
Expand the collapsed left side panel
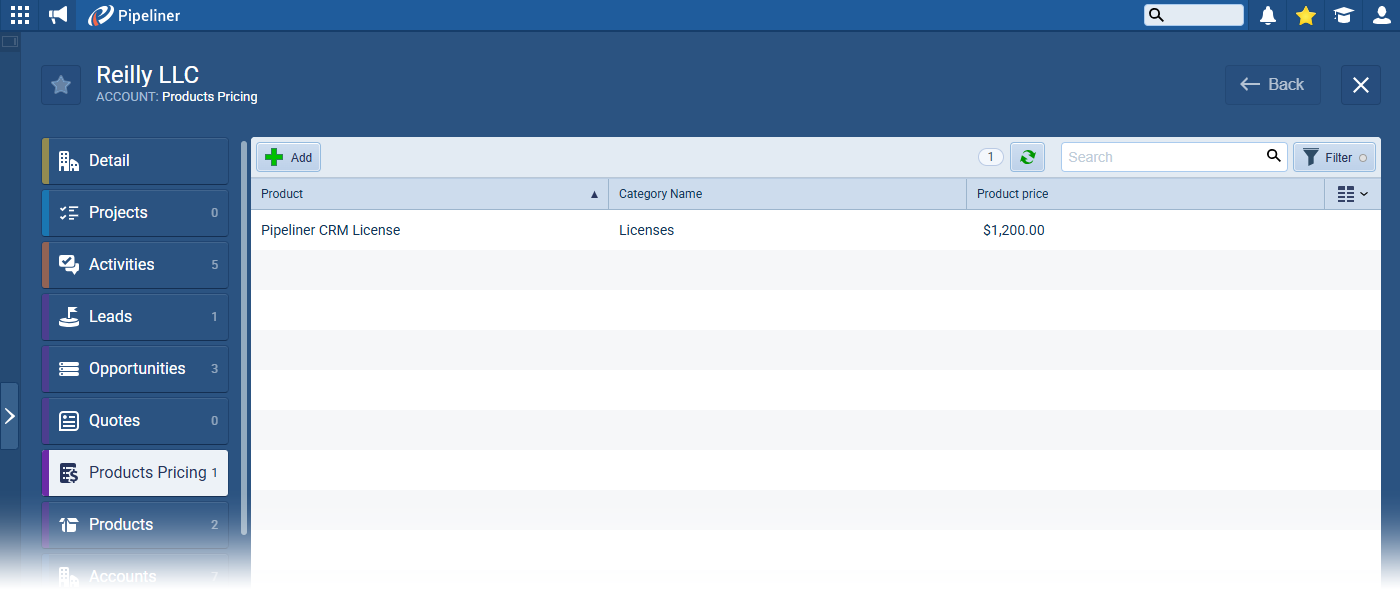(9, 416)
